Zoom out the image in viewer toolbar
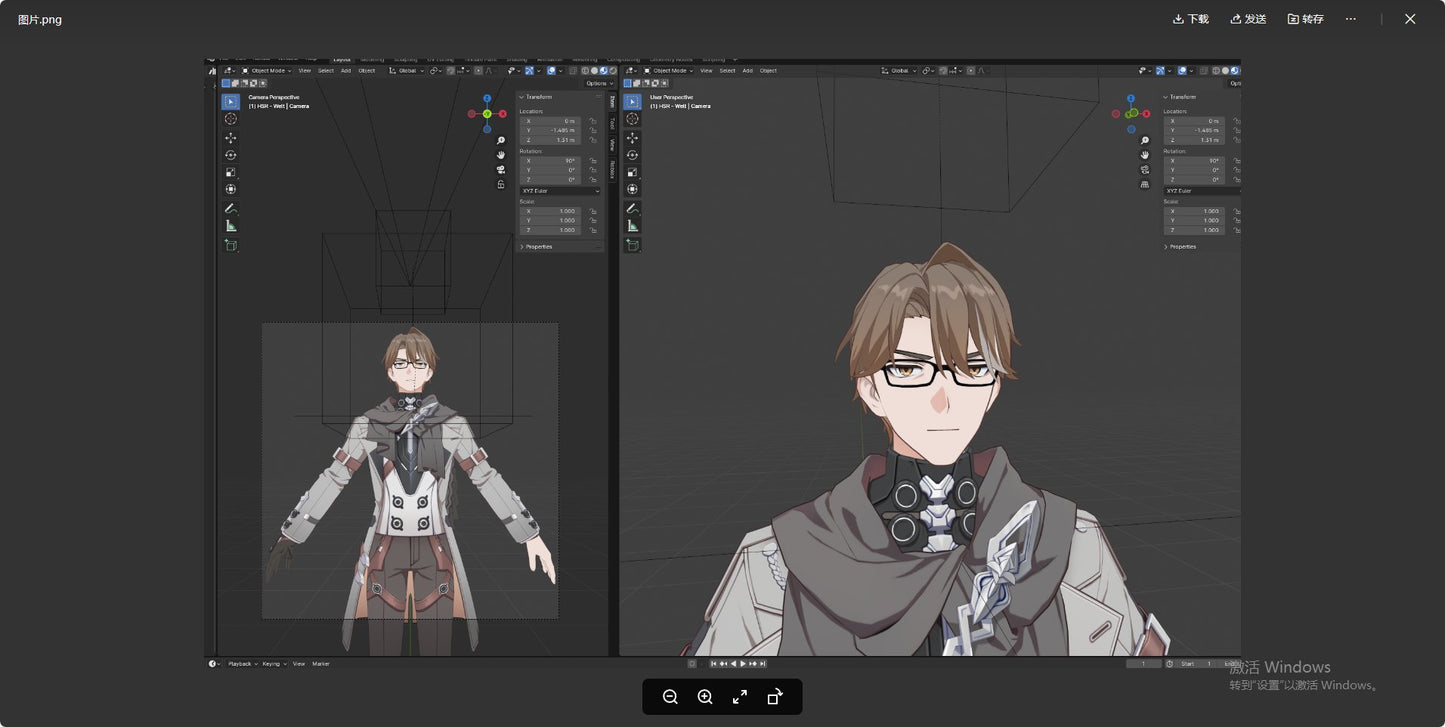 tap(670, 697)
